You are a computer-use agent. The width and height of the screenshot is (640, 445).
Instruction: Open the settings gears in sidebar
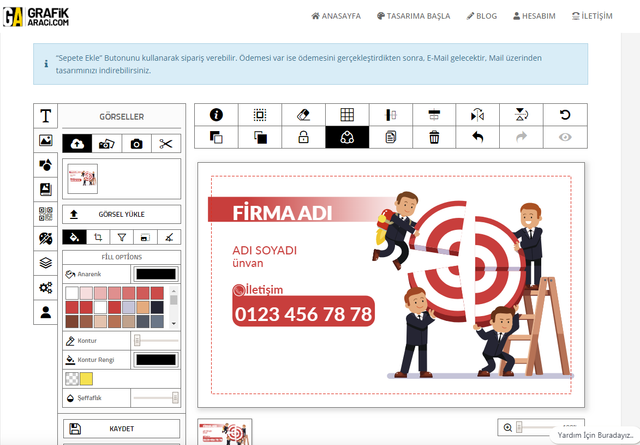coord(45,287)
